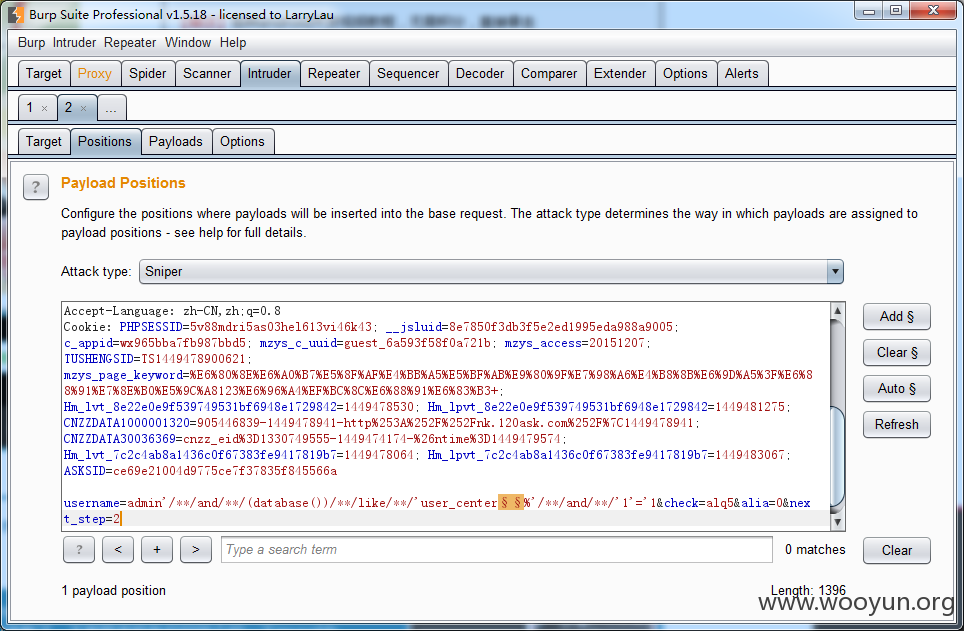Select the main Intruder tool tab
The width and height of the screenshot is (964, 631).
click(x=269, y=74)
